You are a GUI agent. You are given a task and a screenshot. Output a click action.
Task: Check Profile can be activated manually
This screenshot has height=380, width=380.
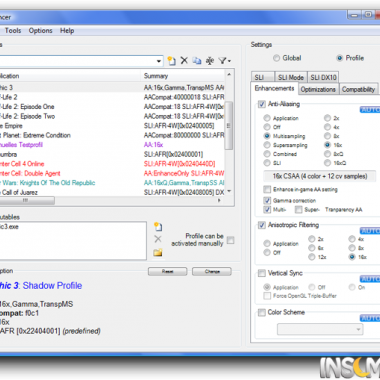pyautogui.click(x=230, y=240)
